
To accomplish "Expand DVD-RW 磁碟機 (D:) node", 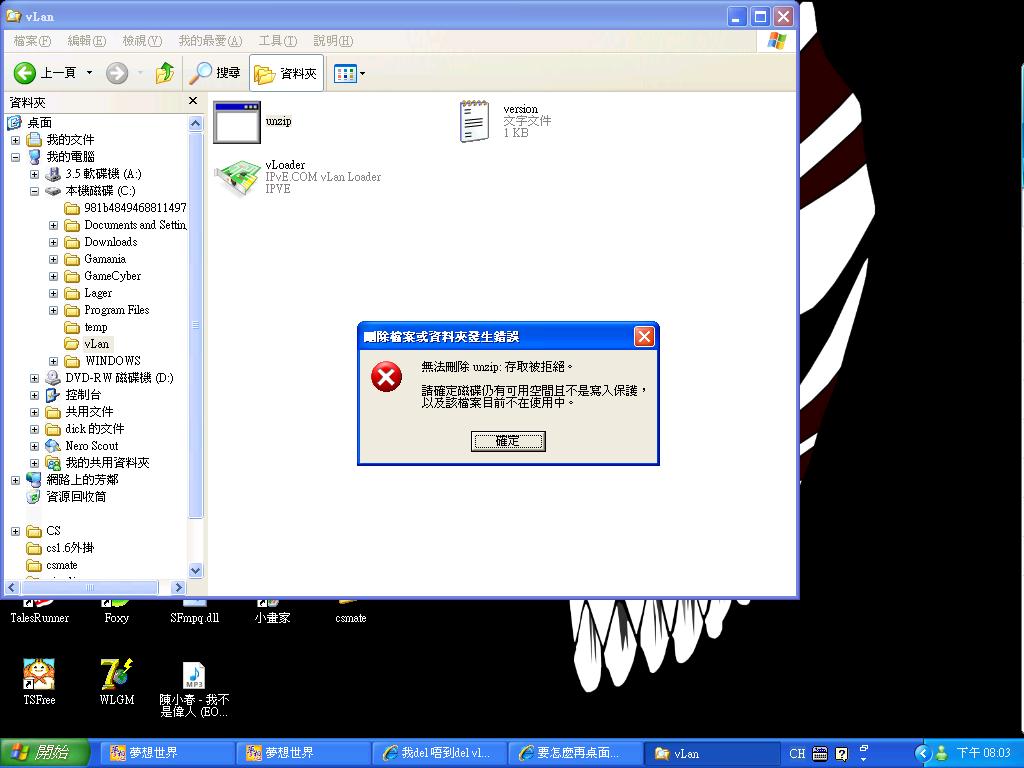I will pyautogui.click(x=35, y=378).
